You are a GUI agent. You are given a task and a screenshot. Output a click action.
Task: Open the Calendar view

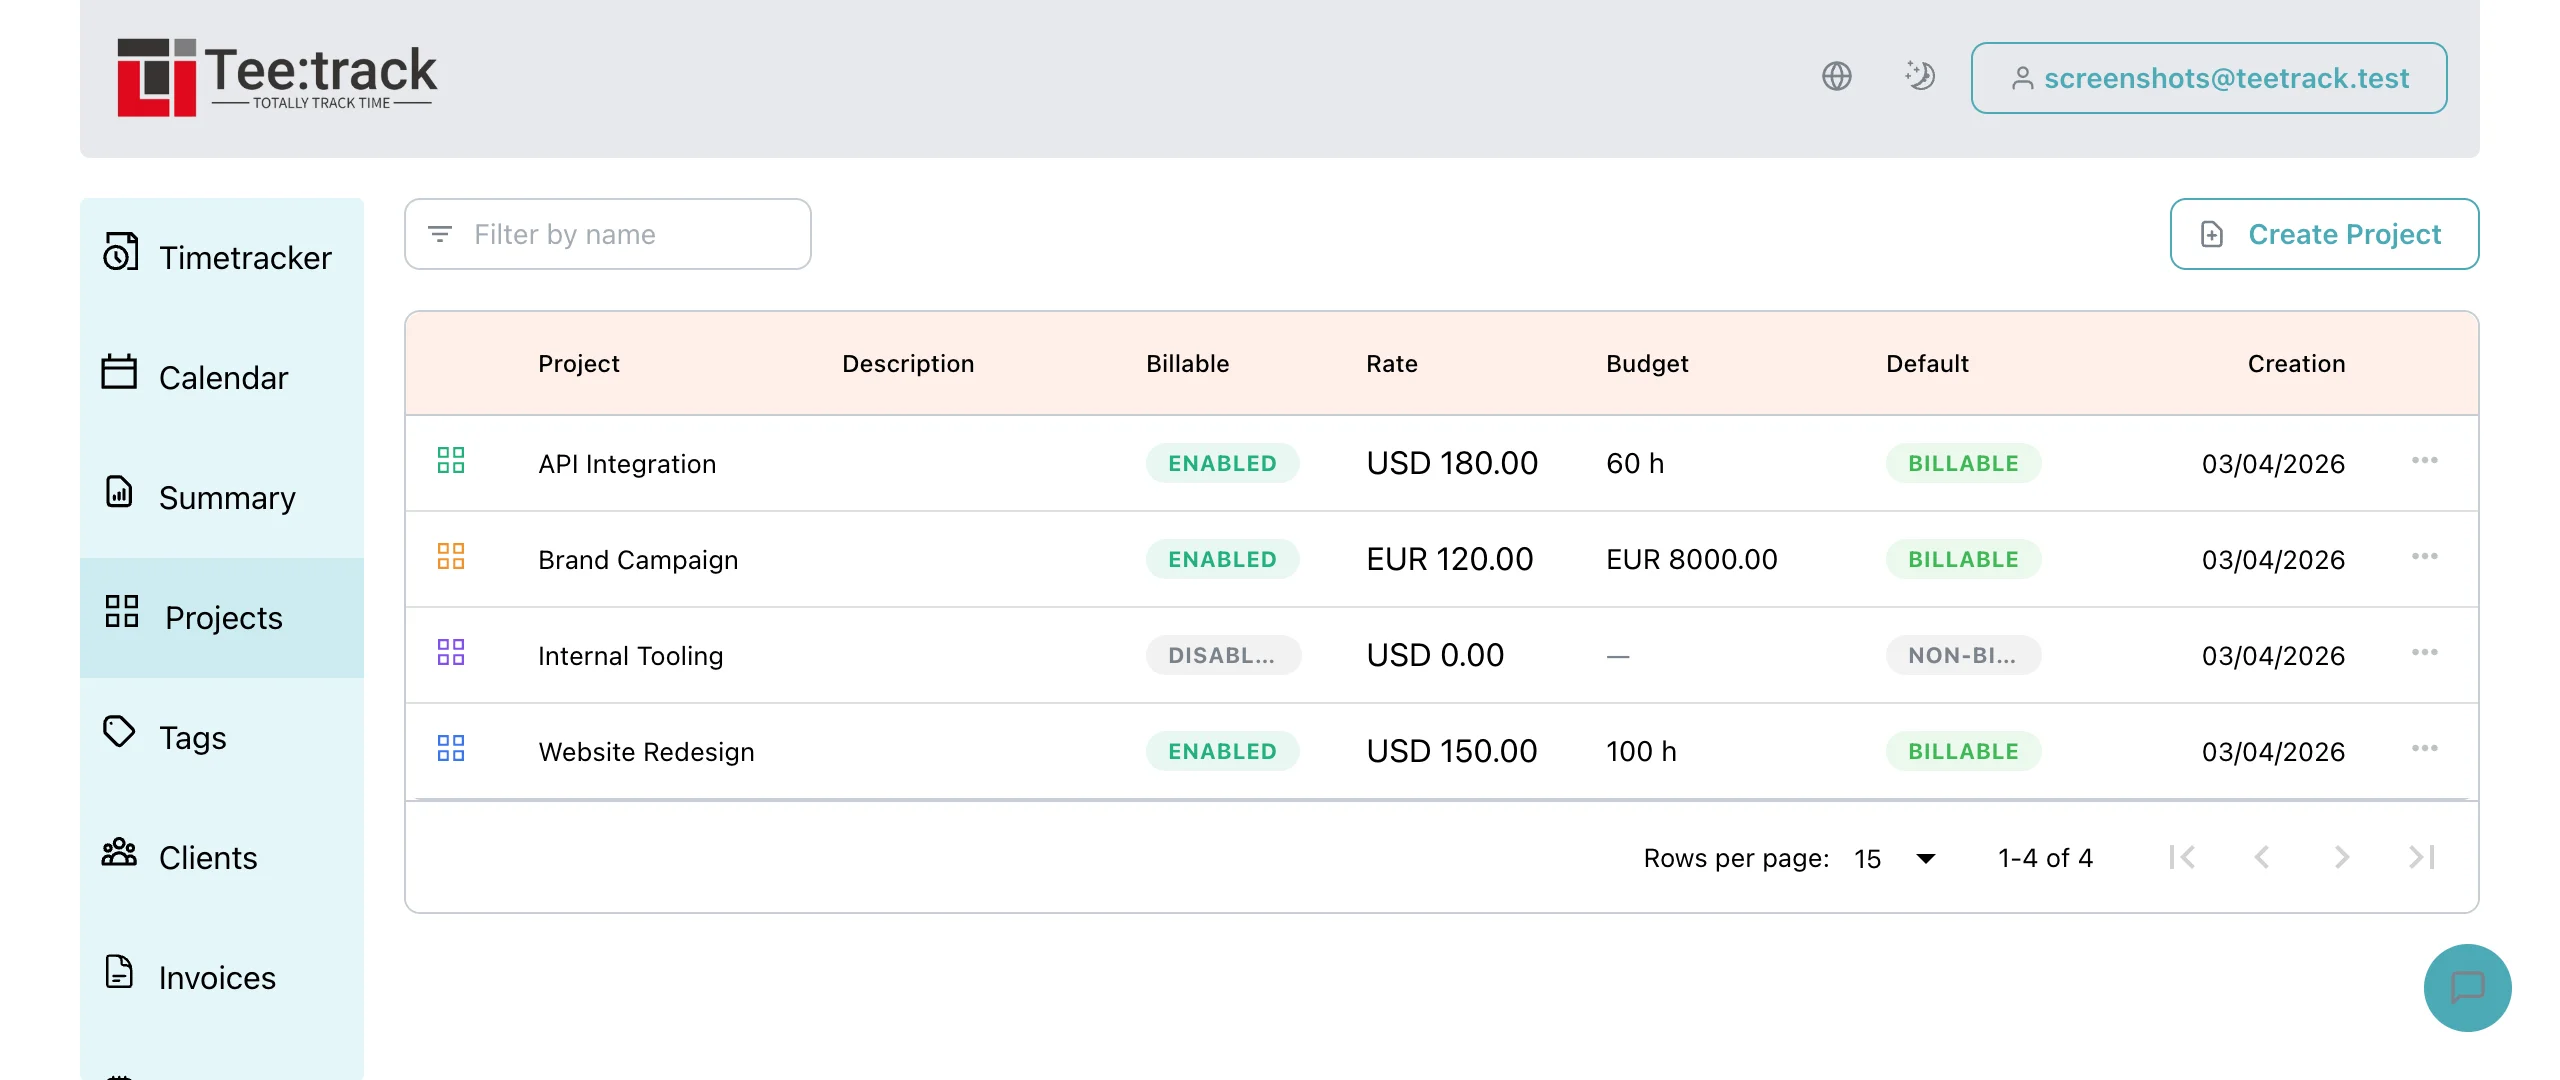(x=222, y=378)
